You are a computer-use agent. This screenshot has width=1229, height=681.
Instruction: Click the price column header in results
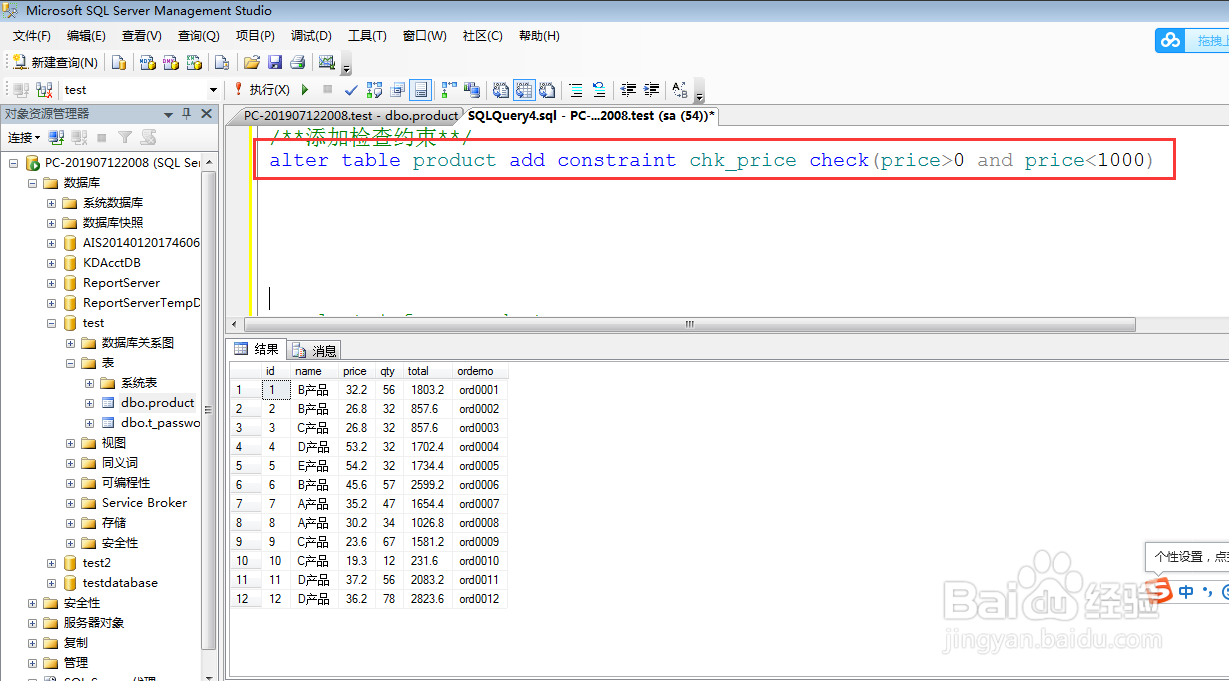tap(354, 371)
